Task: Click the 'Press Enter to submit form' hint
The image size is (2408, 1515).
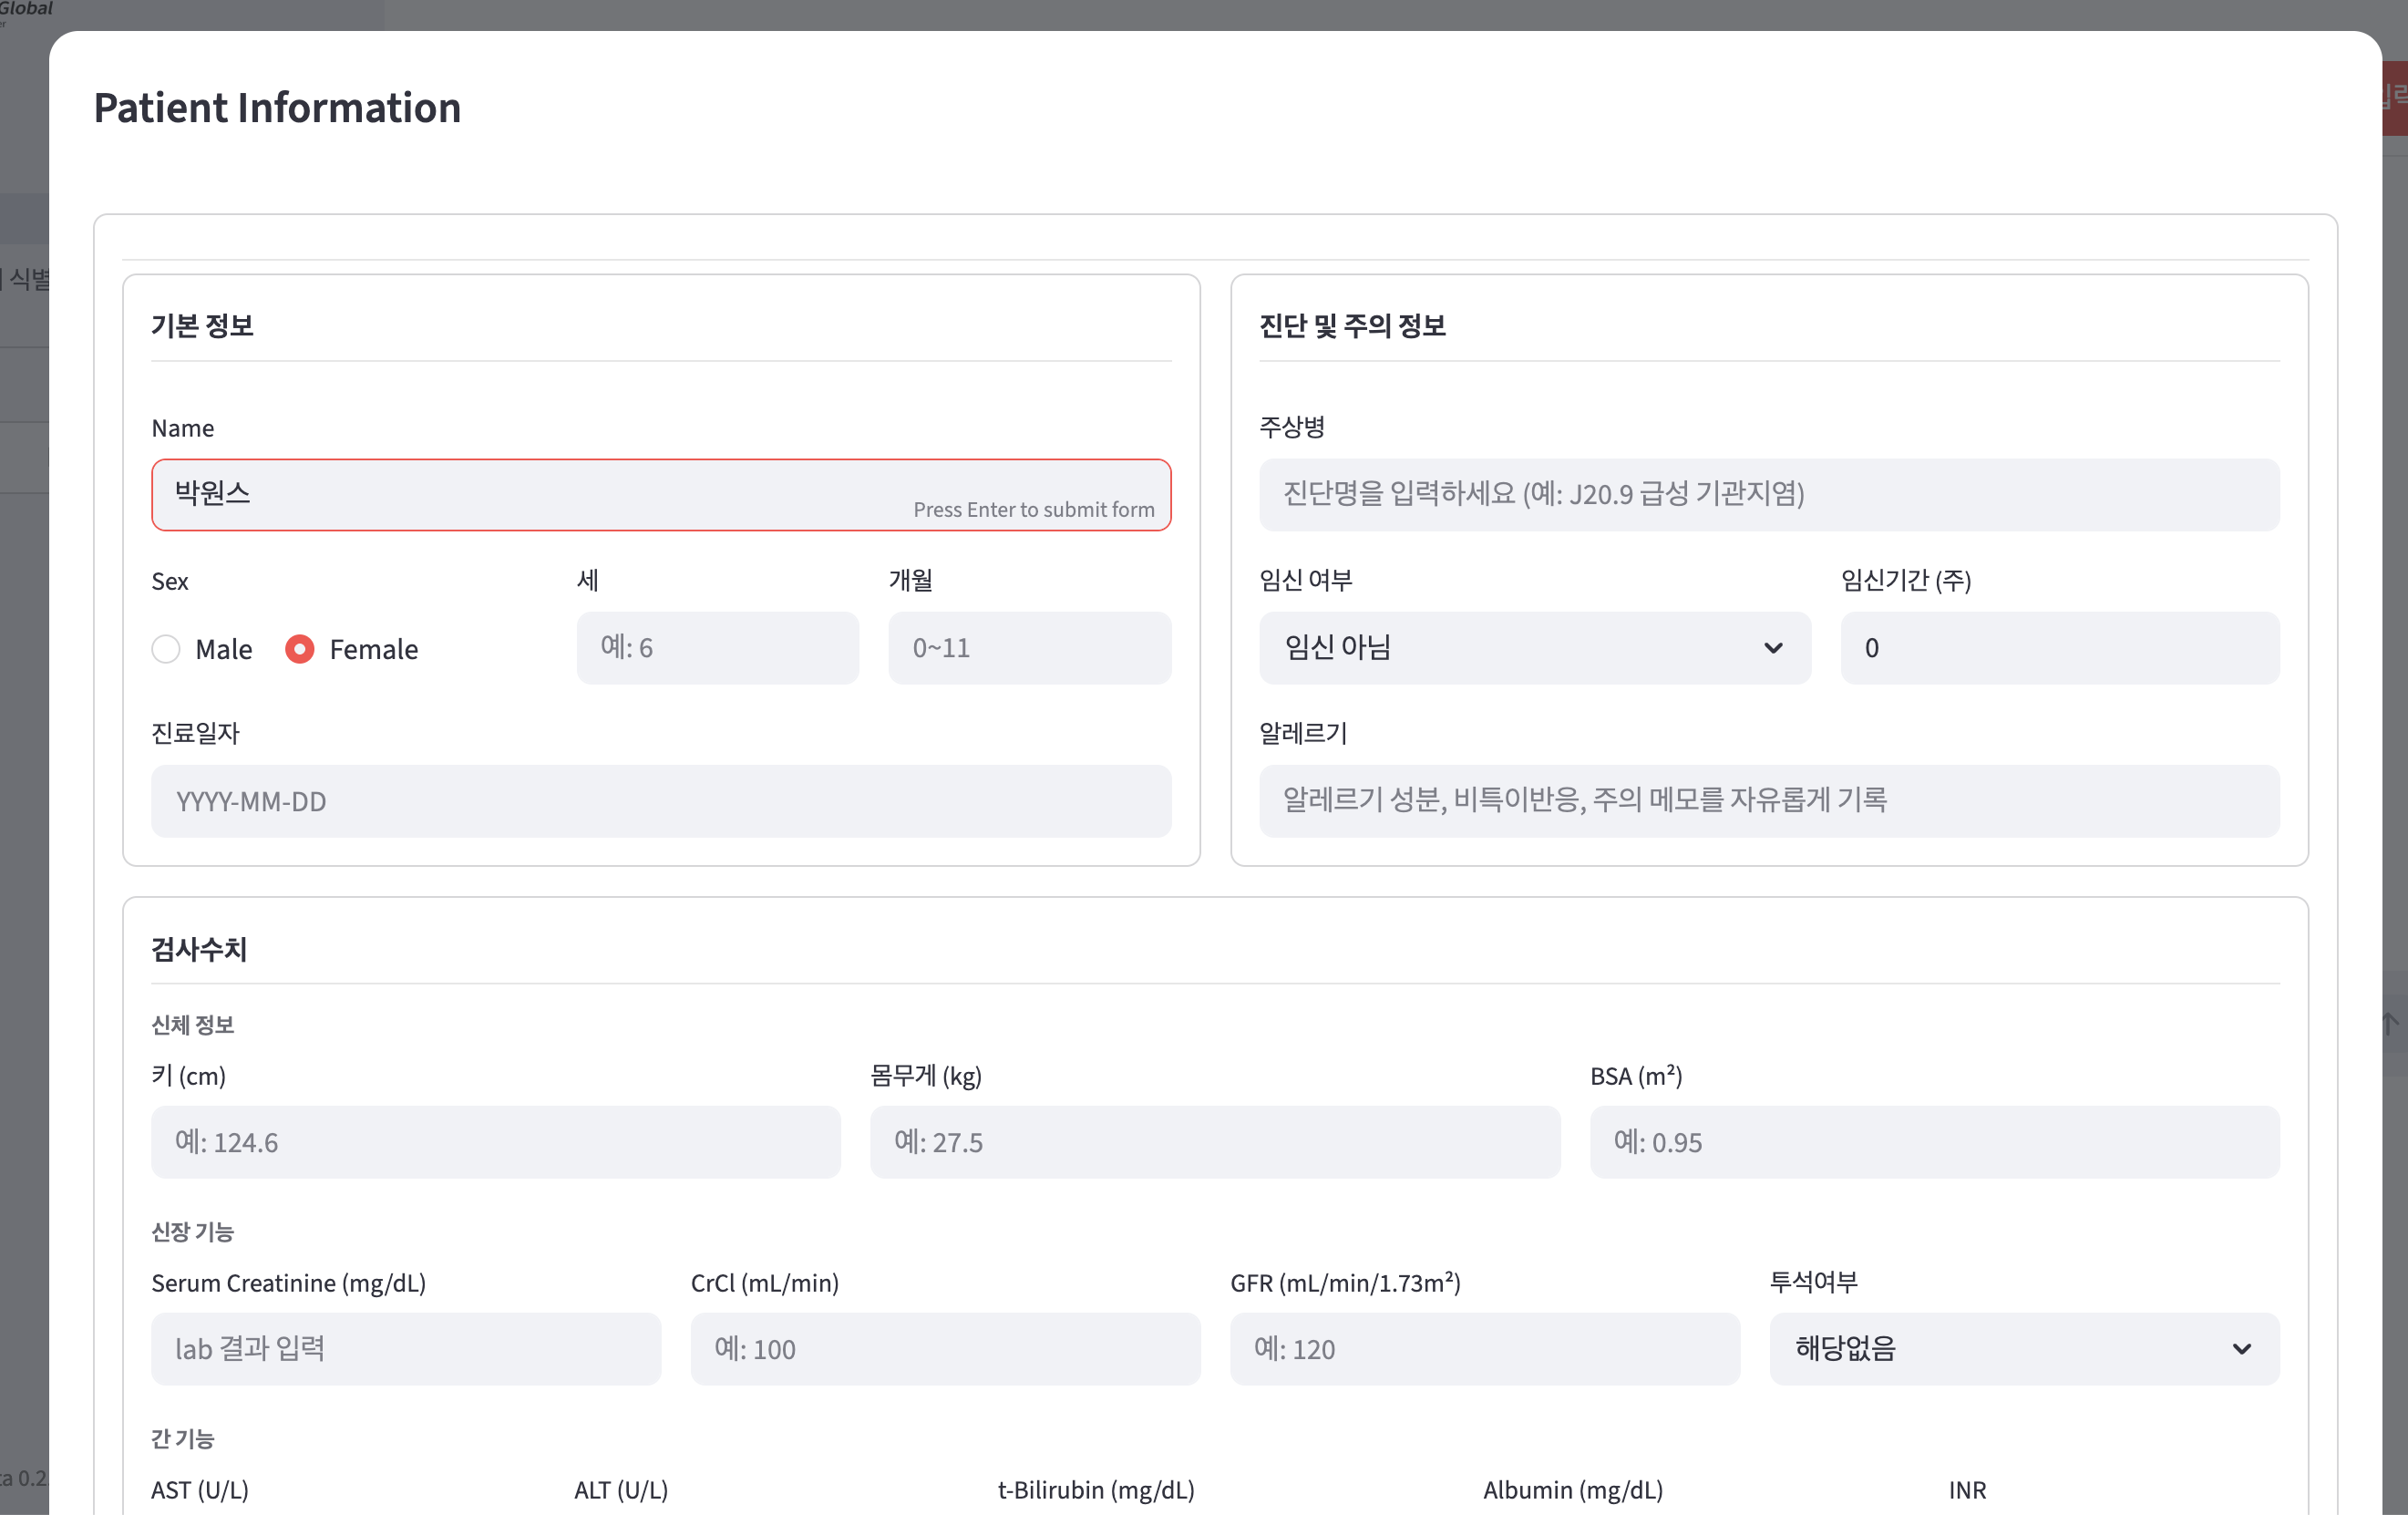Action: click(1034, 510)
